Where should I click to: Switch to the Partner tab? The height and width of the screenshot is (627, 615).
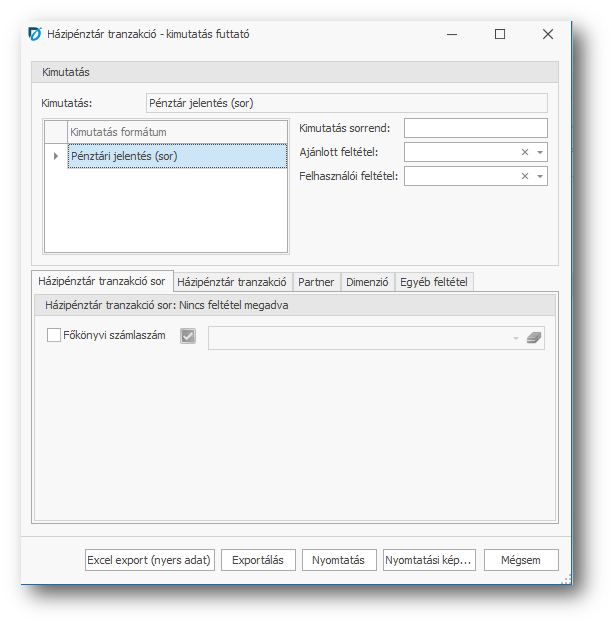coord(316,282)
